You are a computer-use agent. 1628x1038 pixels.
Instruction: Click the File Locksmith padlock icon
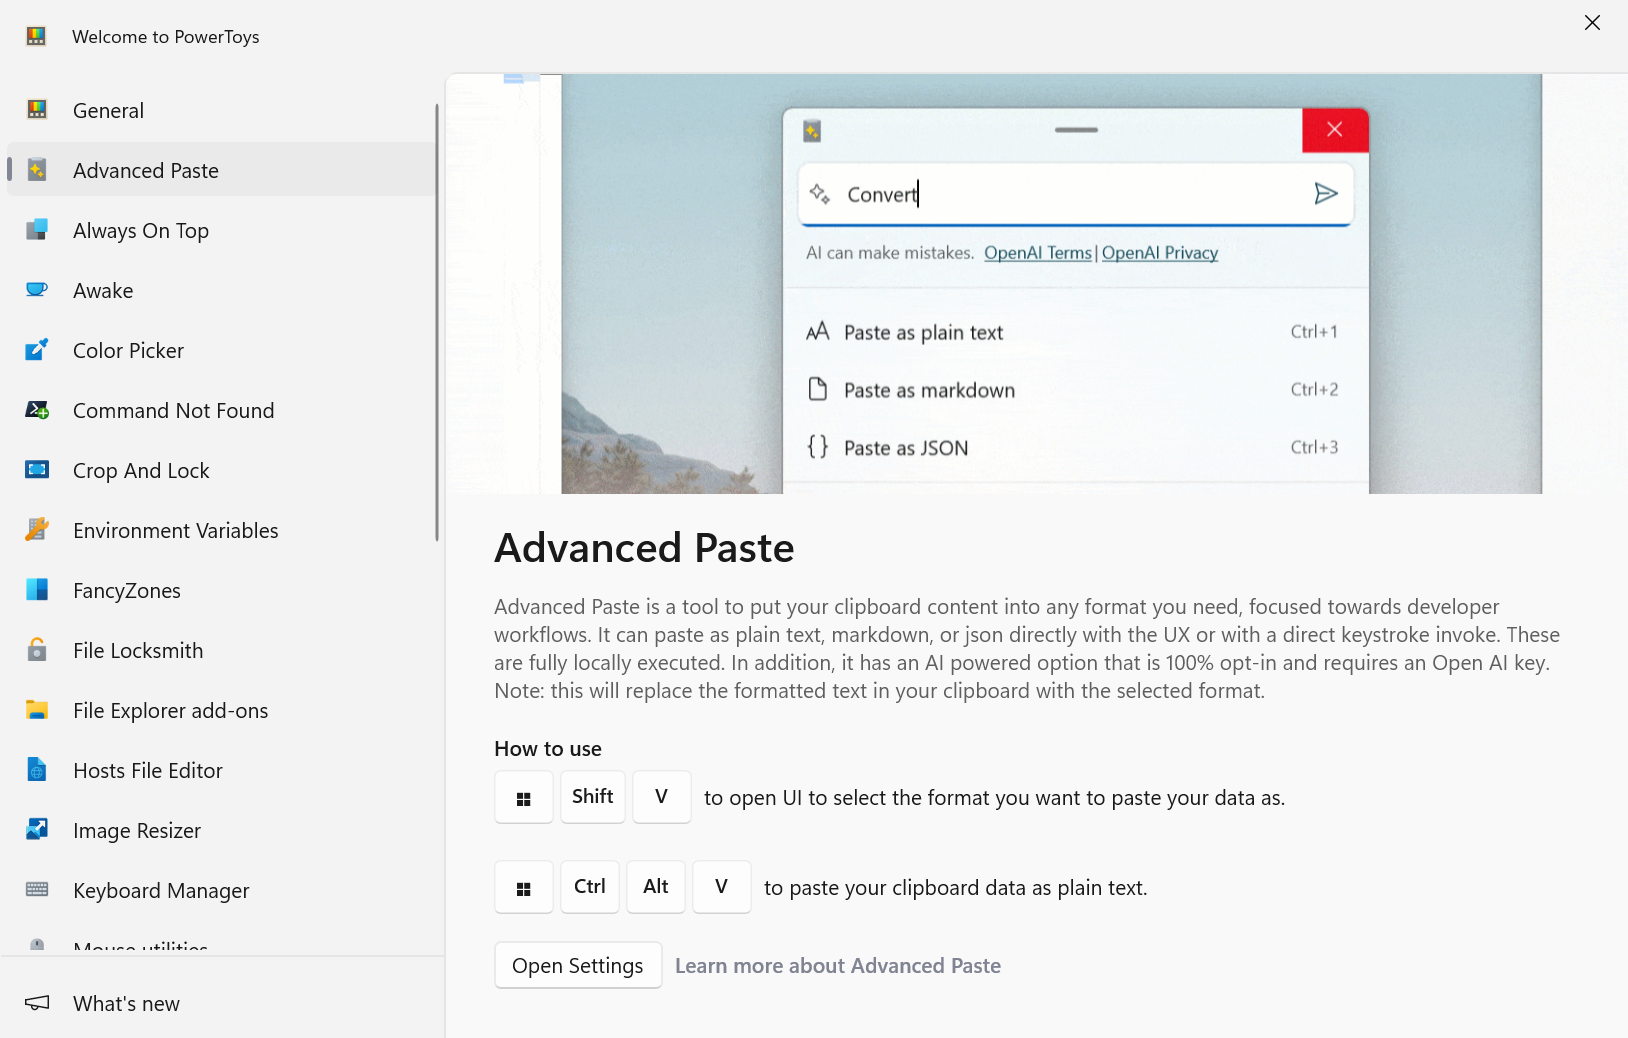coord(36,650)
